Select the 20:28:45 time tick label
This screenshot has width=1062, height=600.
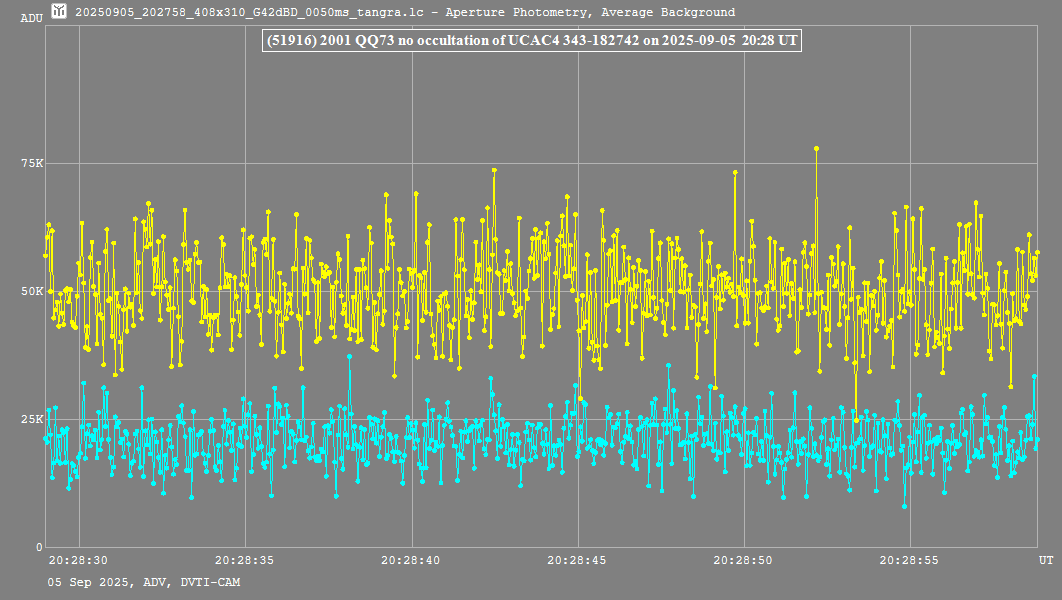[577, 561]
